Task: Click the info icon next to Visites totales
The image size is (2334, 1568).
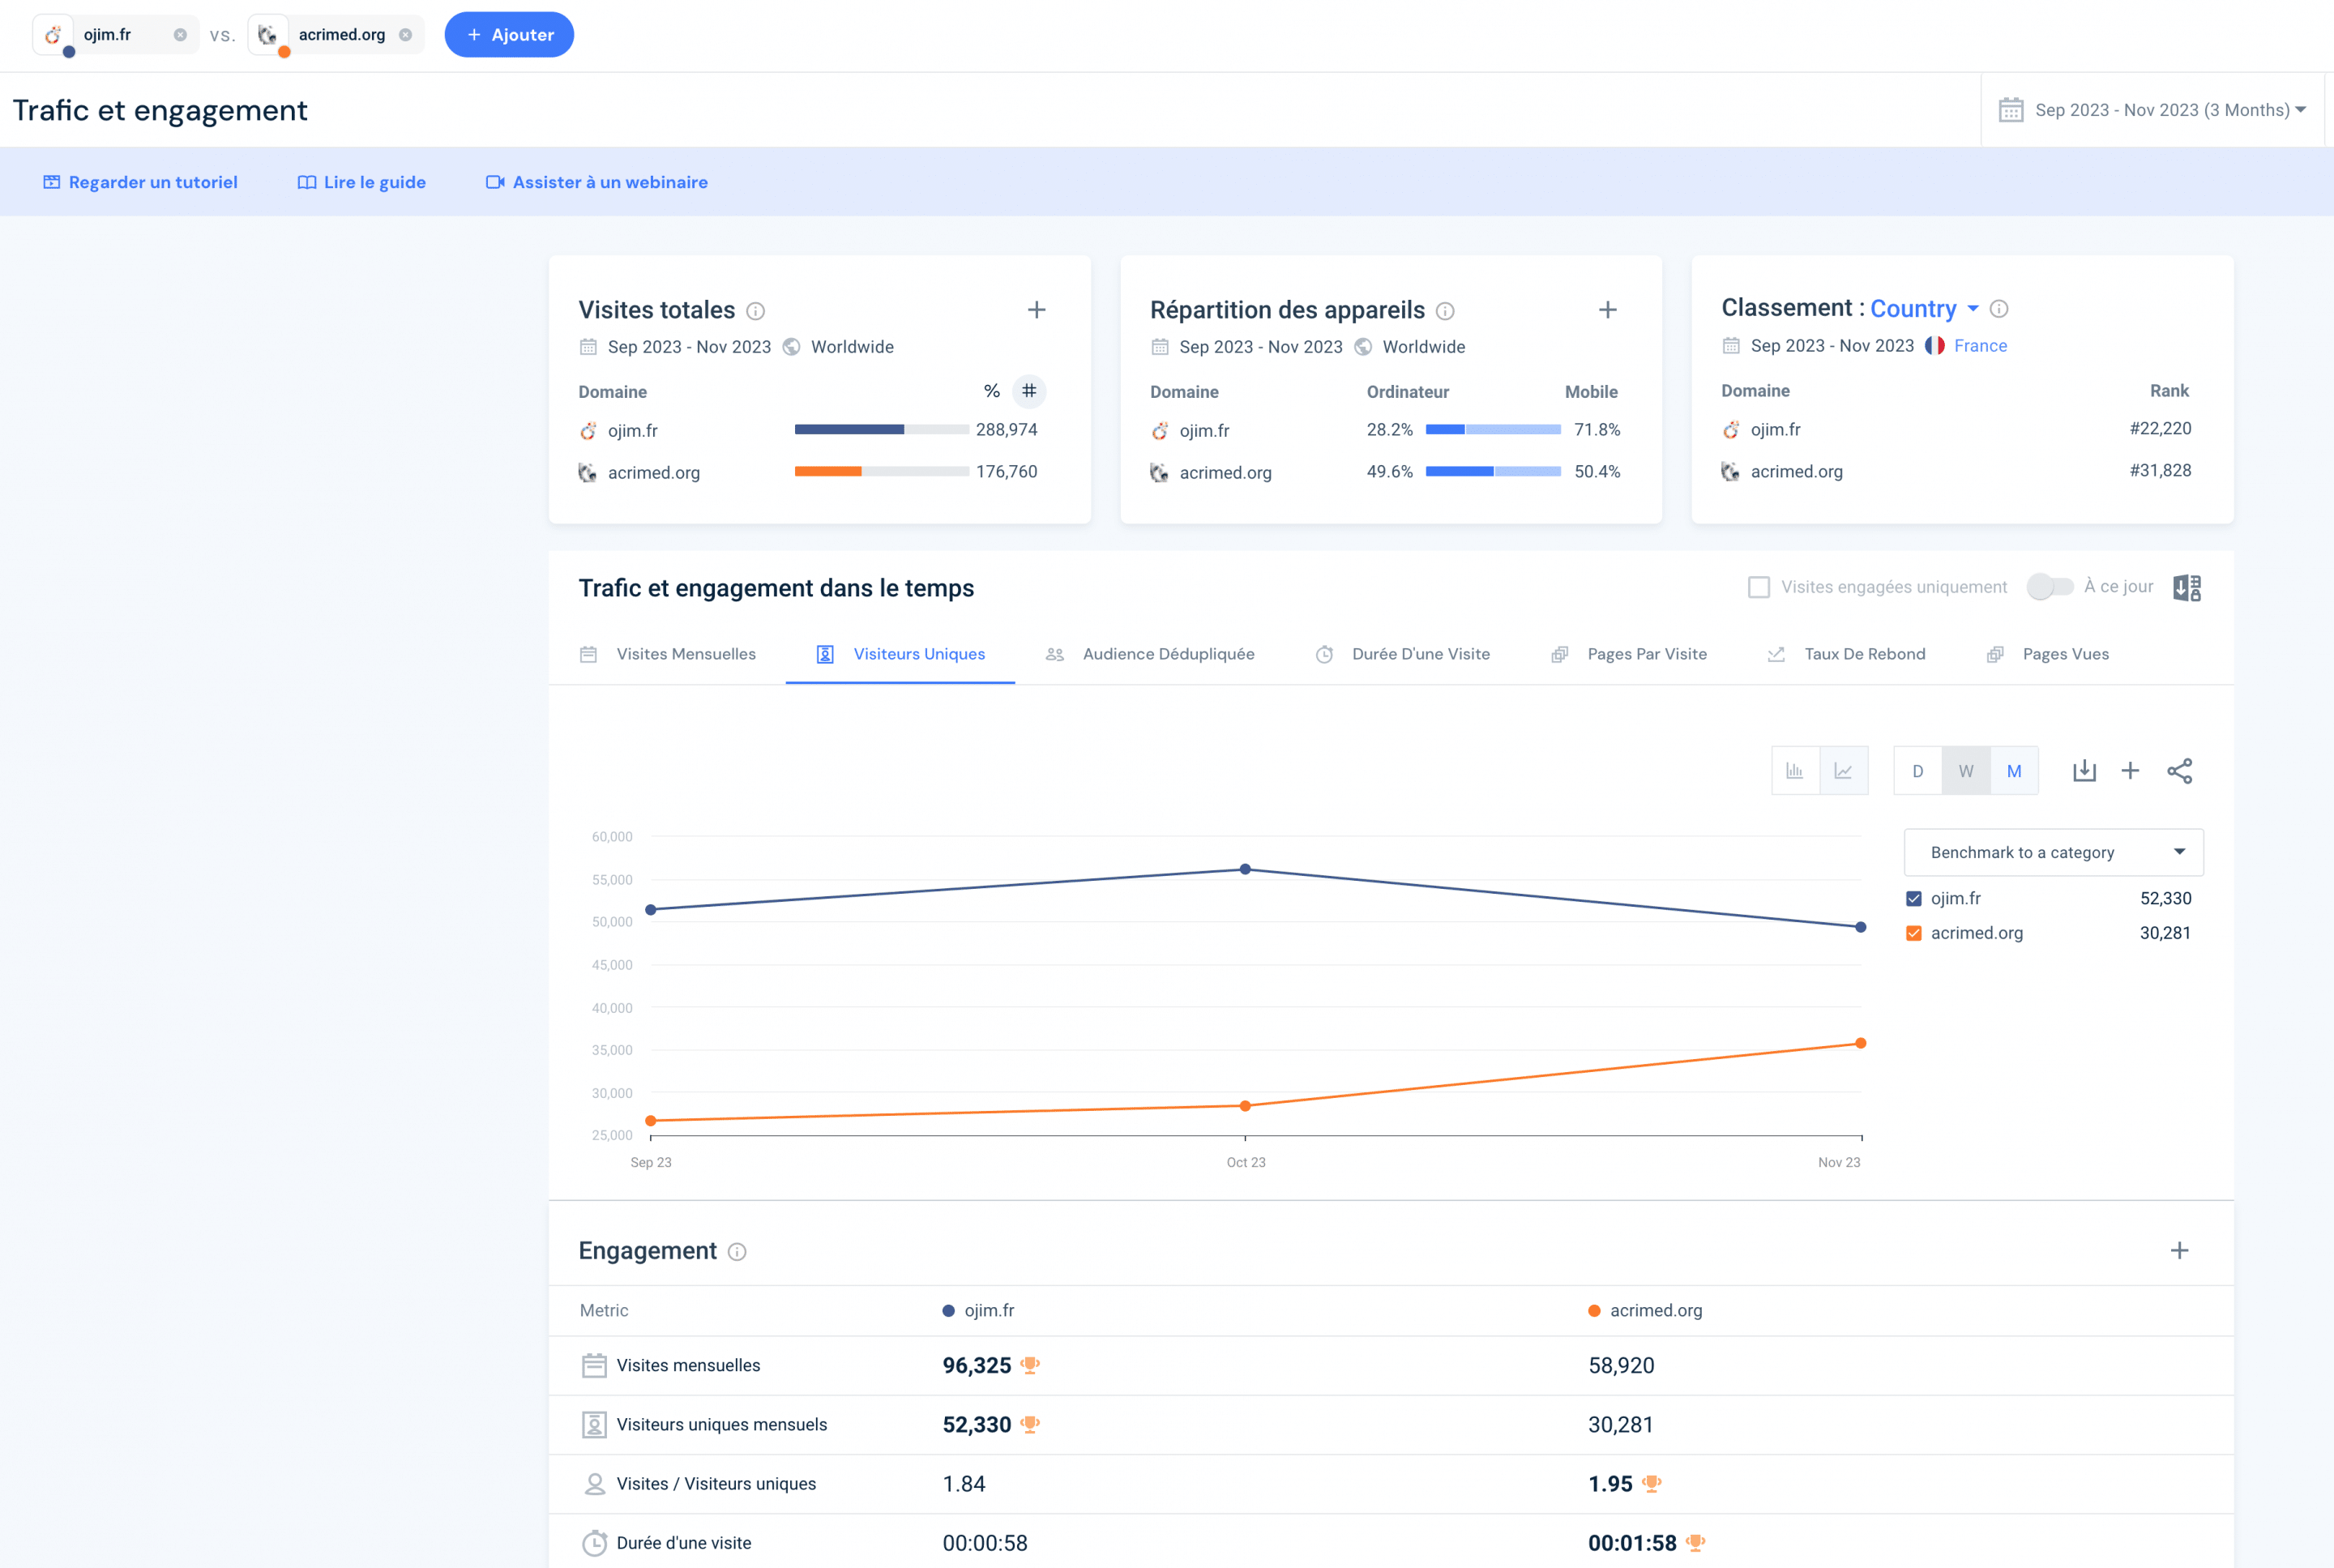Action: (756, 311)
